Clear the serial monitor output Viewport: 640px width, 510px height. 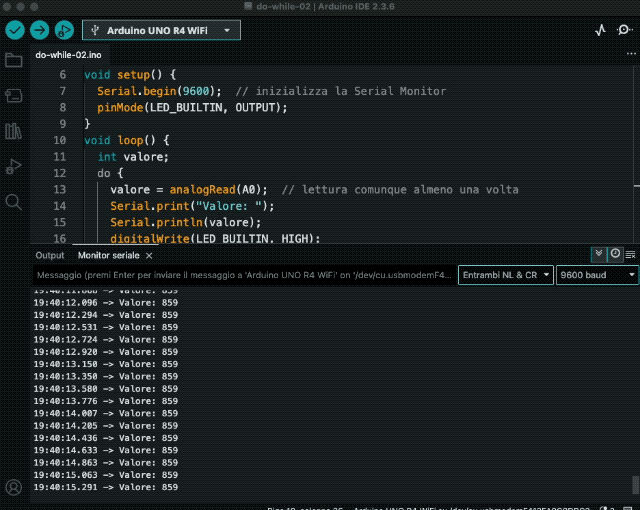pyautogui.click(x=630, y=255)
